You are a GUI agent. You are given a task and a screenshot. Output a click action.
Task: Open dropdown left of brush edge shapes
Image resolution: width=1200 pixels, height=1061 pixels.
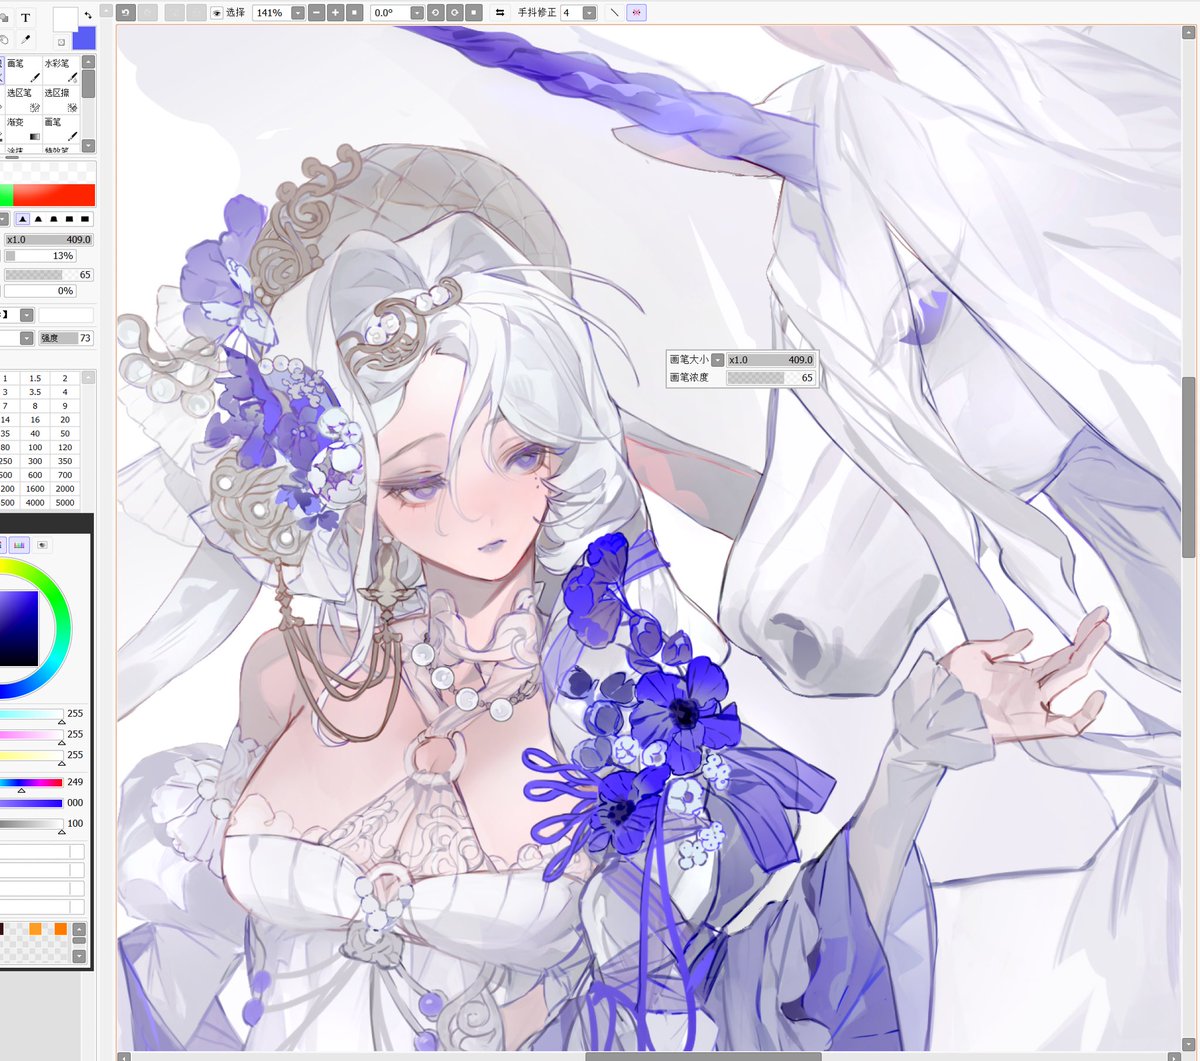coord(4,218)
